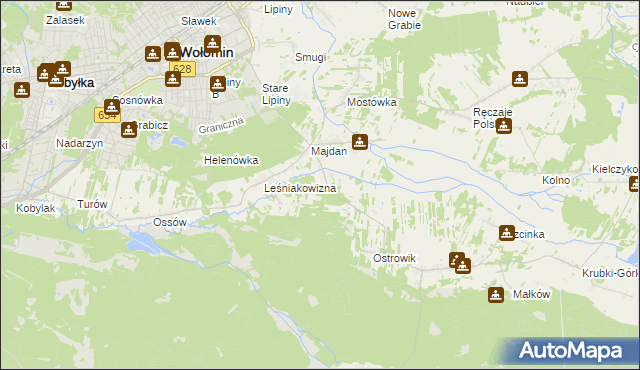
Task: Click the Kielczyko label at right edge
Action: 616,169
